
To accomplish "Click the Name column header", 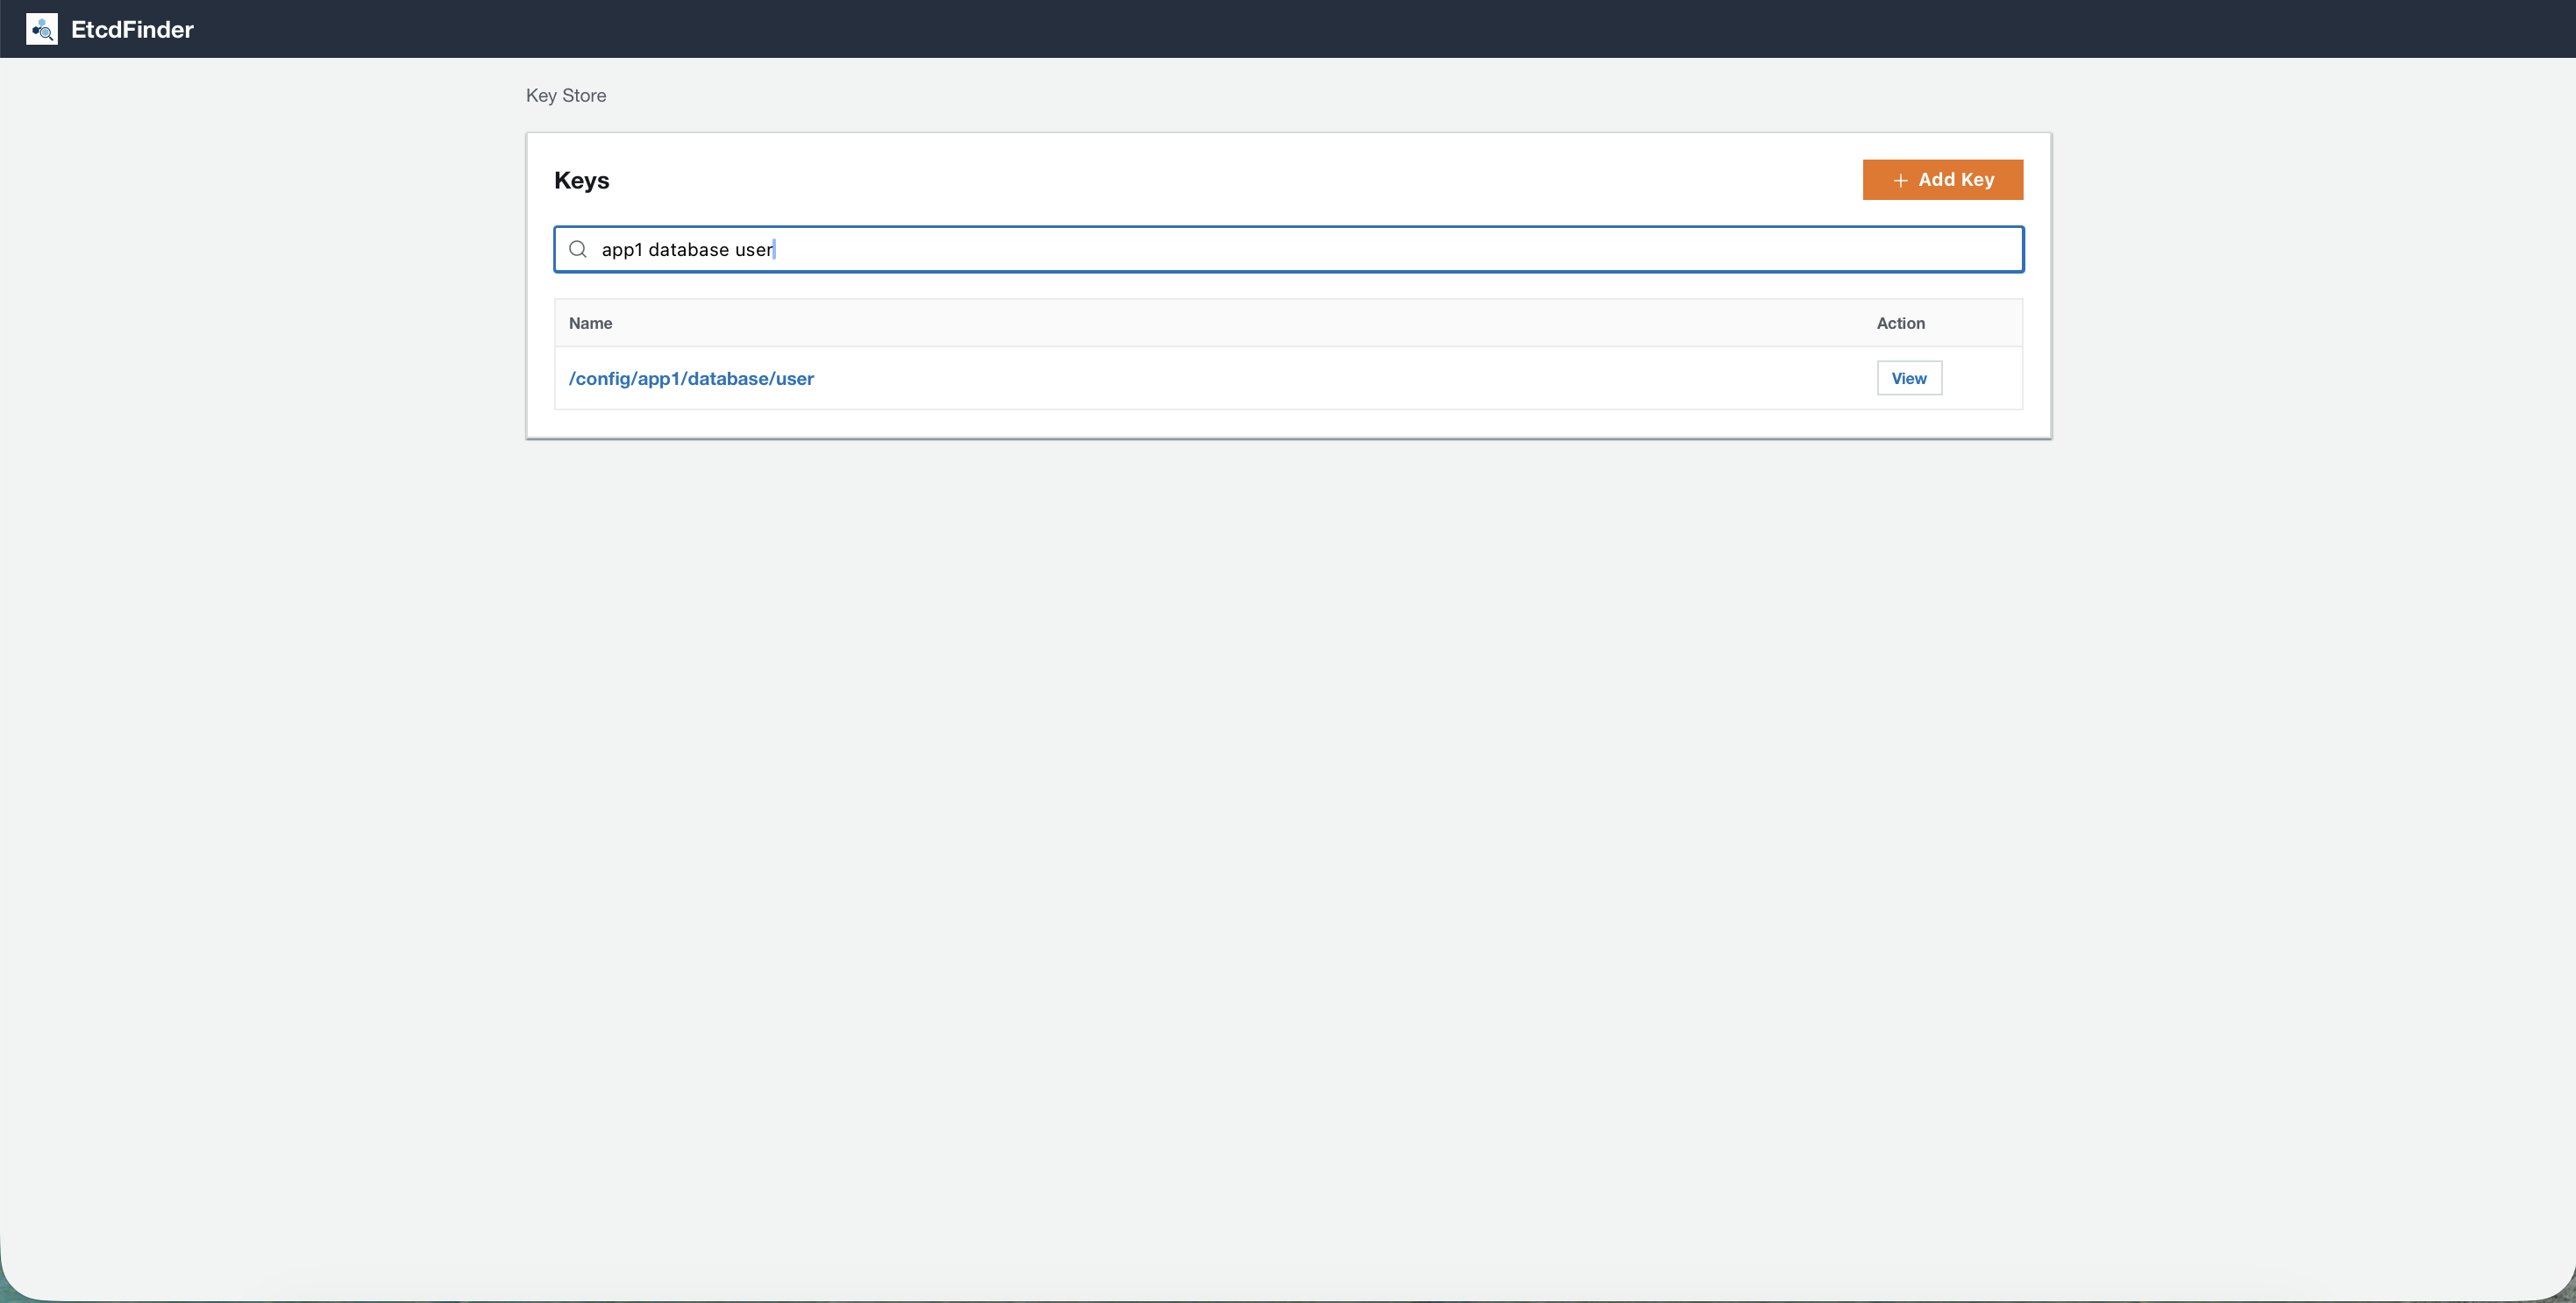I will (x=590, y=323).
